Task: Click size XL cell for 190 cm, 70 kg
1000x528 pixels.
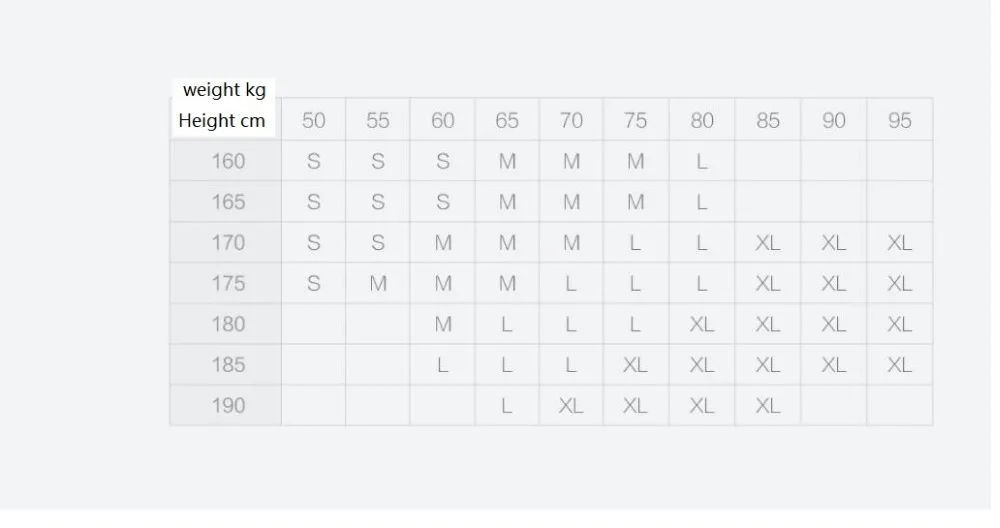Action: point(571,405)
